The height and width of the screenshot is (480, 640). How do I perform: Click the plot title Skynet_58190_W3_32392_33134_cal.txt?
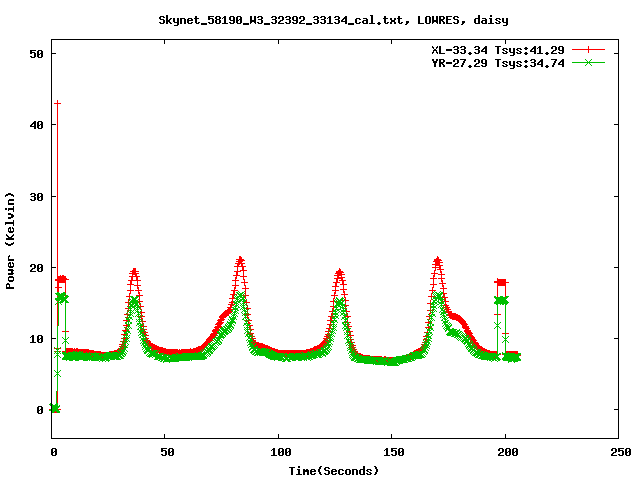click(x=333, y=20)
